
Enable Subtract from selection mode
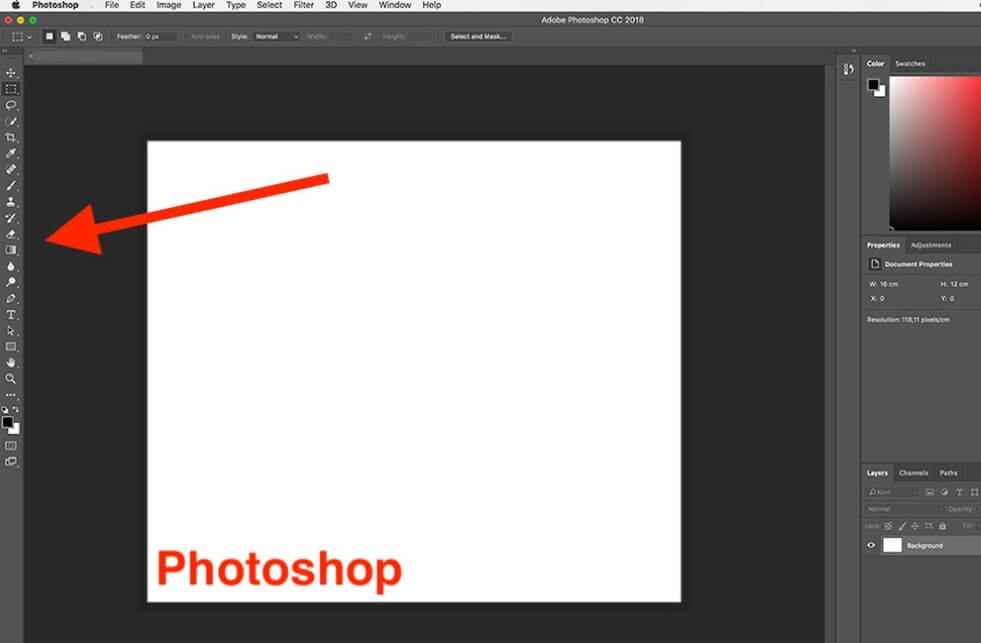coord(81,36)
